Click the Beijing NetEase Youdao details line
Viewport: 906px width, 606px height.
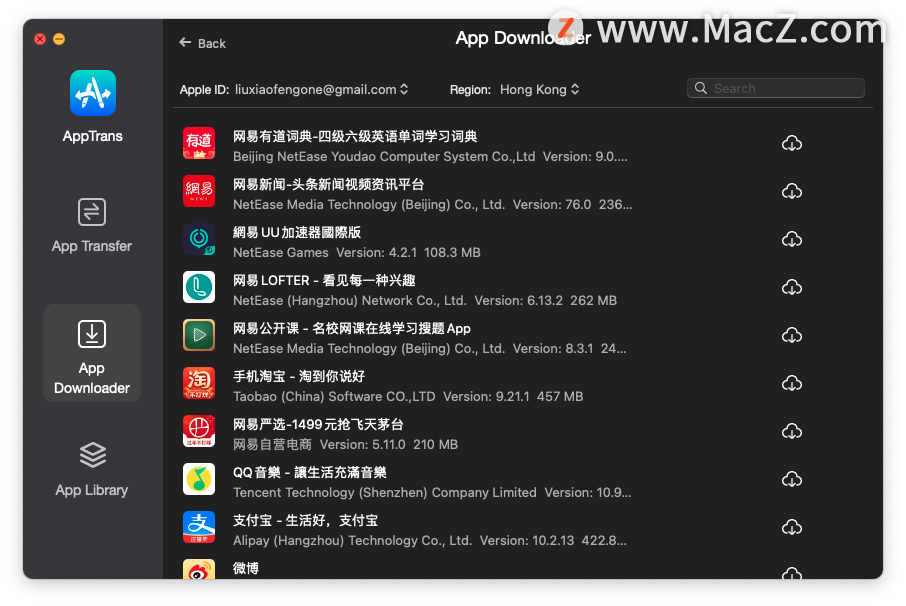click(x=430, y=157)
